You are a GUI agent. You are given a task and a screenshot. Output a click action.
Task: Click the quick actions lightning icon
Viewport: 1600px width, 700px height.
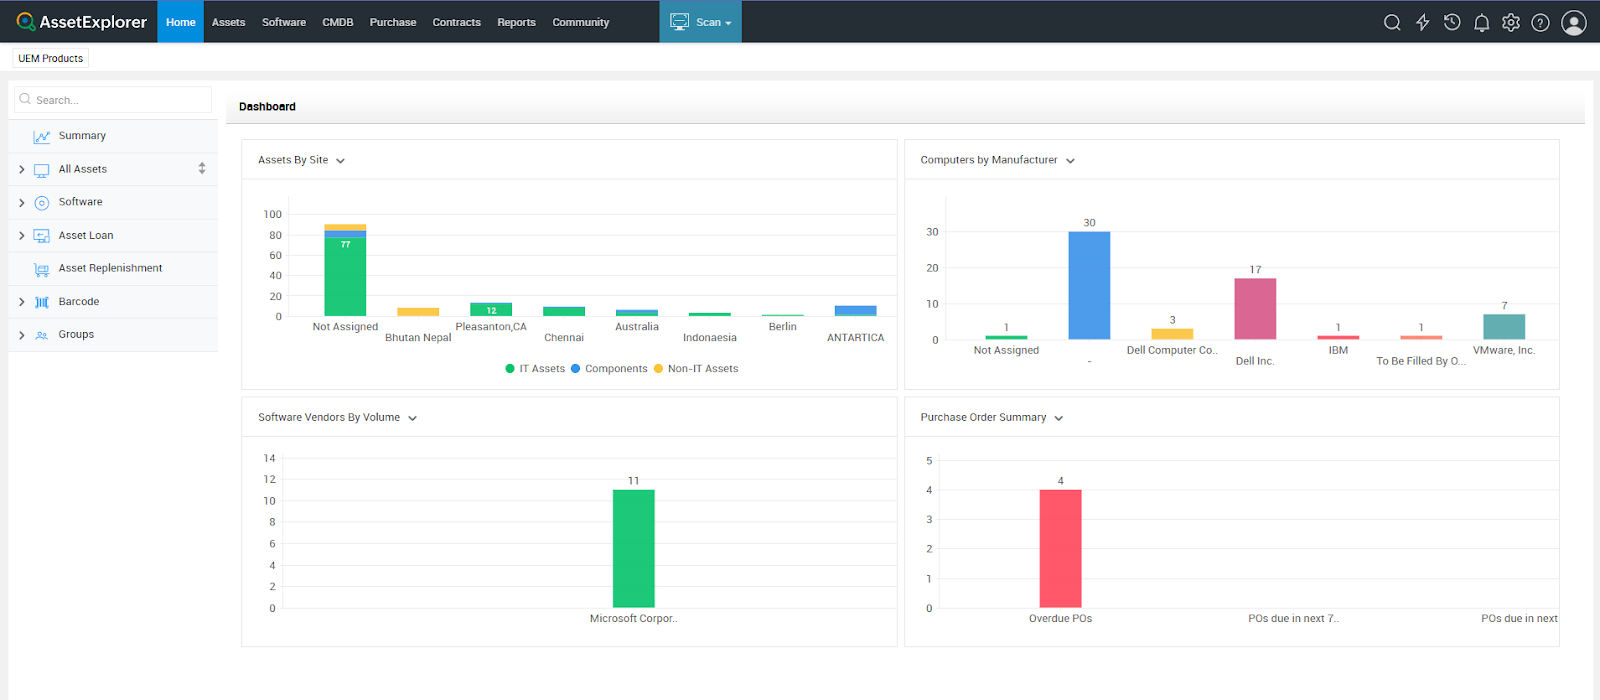(1422, 22)
